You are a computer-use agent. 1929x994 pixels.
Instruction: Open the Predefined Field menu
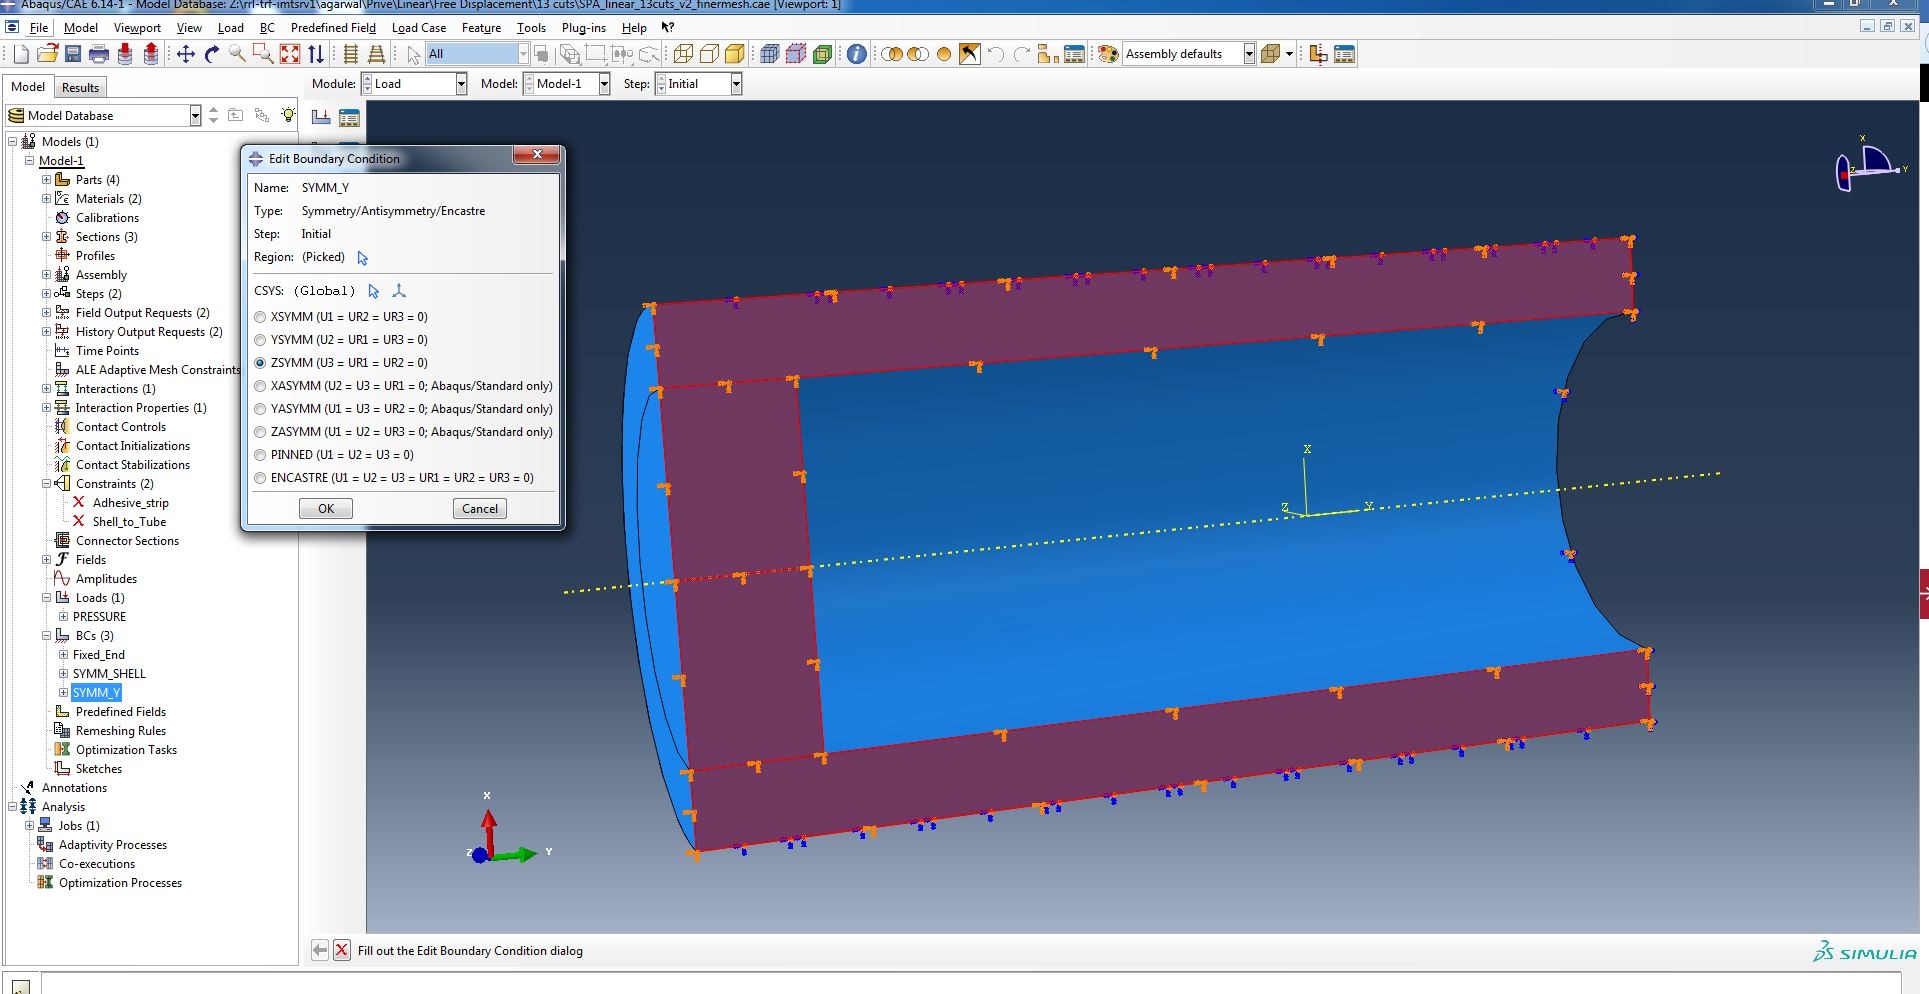[333, 28]
